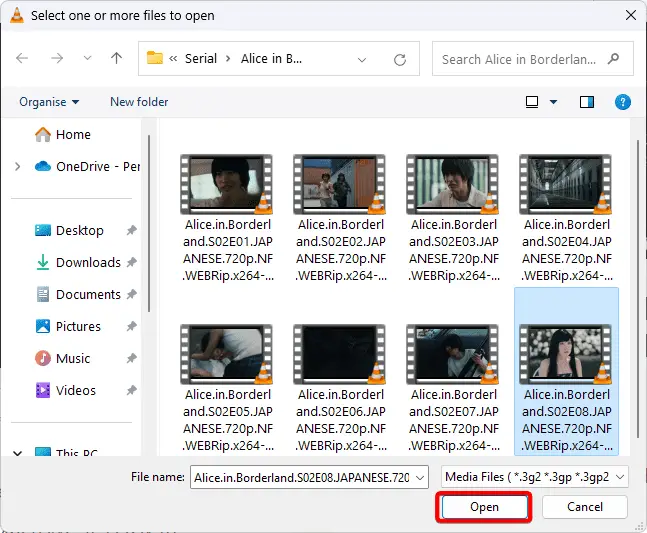Go to Home in the sidebar
Image resolution: width=647 pixels, height=533 pixels.
[x=63, y=134]
